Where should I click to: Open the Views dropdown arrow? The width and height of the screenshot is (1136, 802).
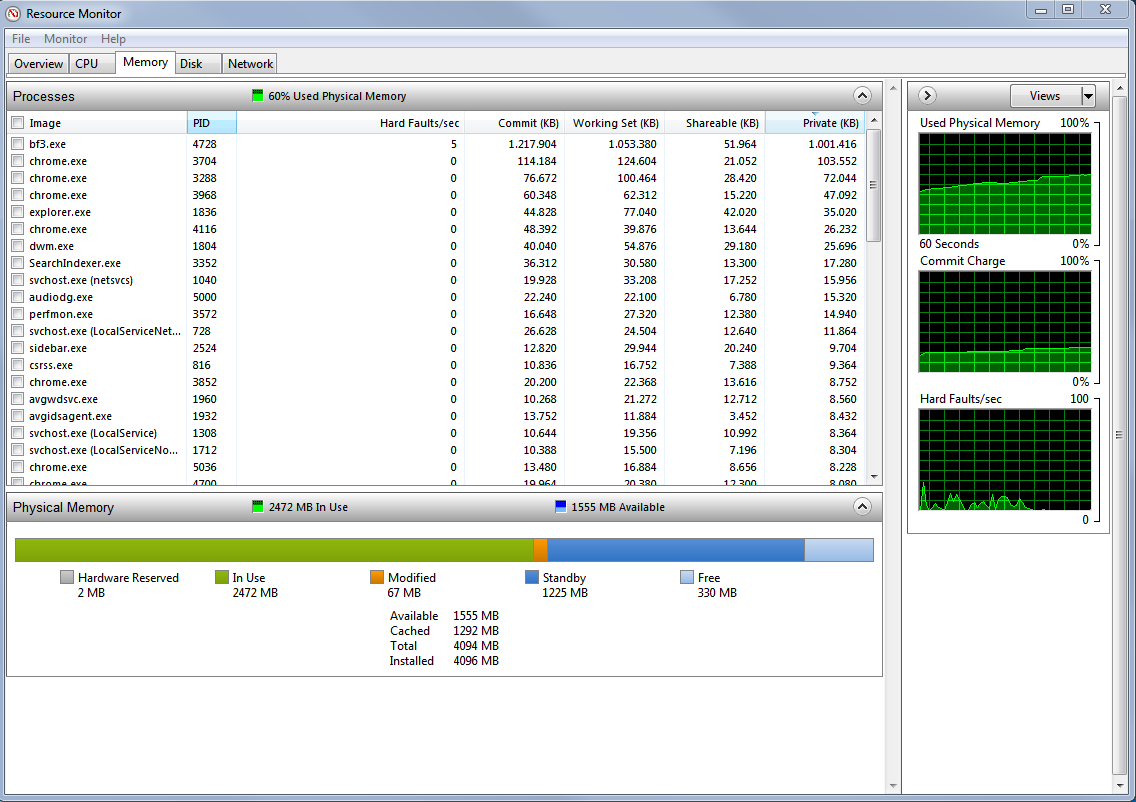coord(1087,96)
